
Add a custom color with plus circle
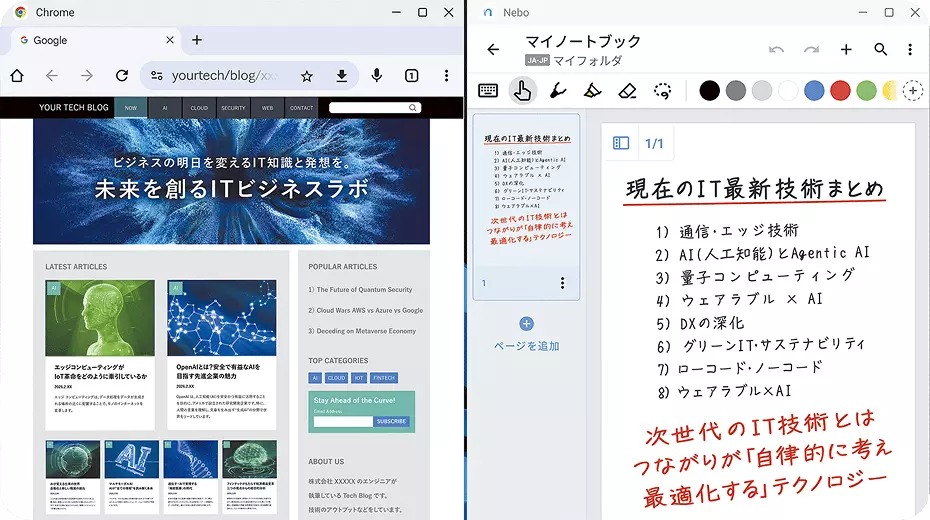click(x=913, y=91)
